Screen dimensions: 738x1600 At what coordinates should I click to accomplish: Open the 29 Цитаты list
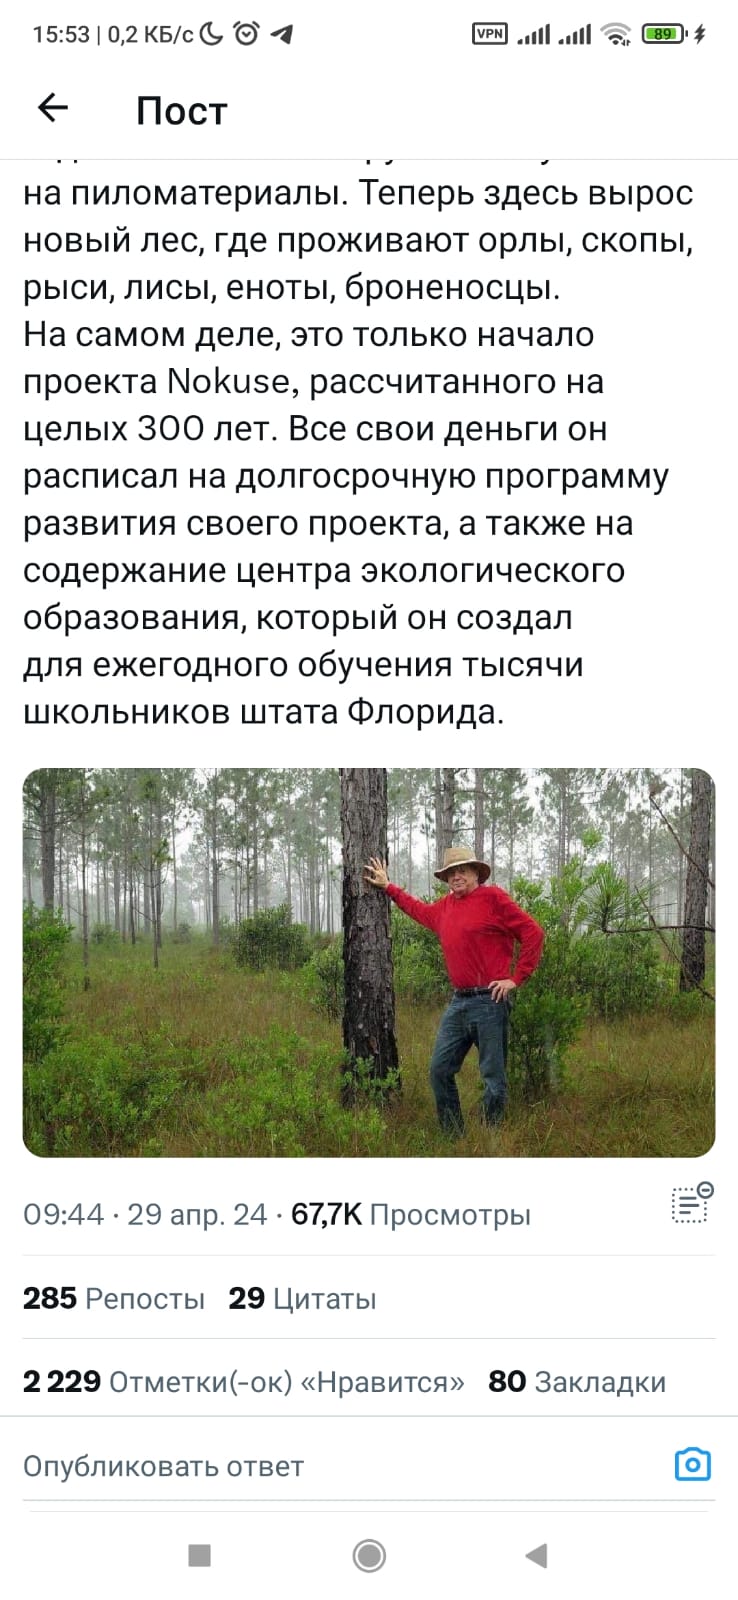(302, 1298)
